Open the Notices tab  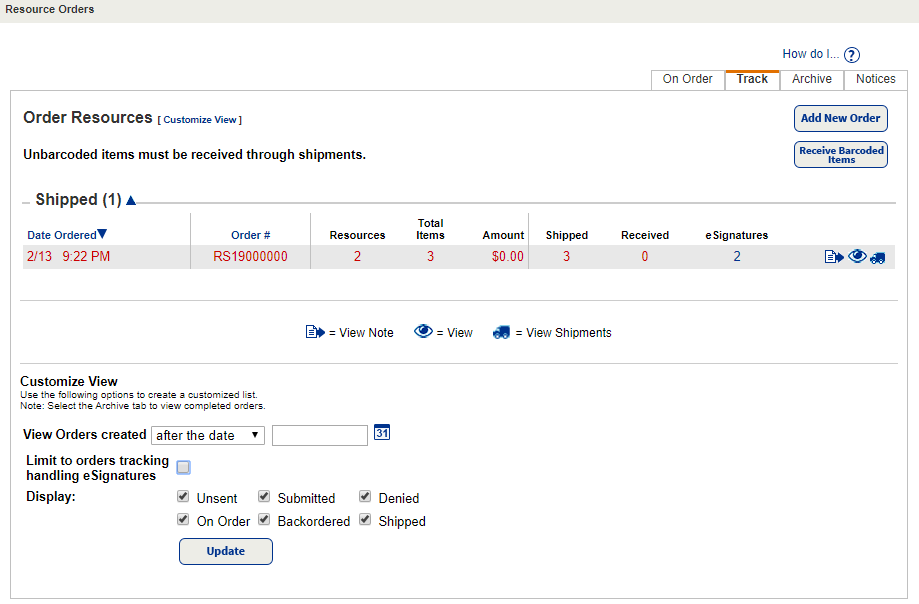876,80
